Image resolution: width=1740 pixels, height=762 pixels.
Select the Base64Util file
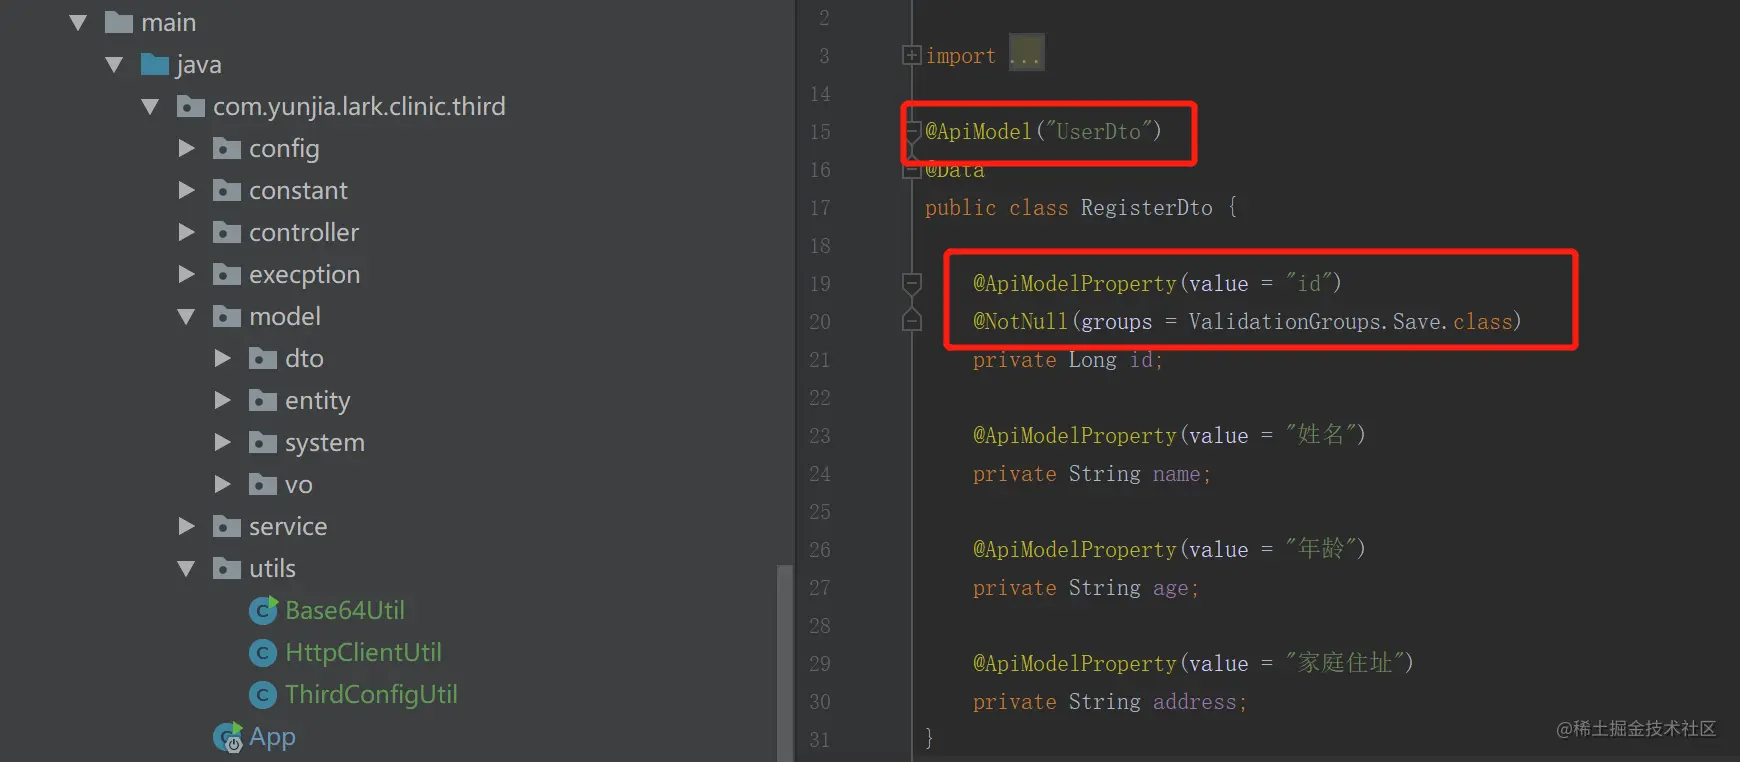[x=345, y=610]
